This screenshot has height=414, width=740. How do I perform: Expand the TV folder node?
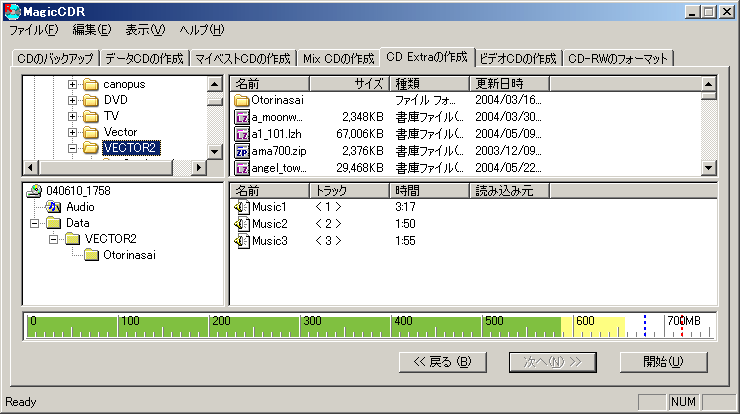coord(72,116)
